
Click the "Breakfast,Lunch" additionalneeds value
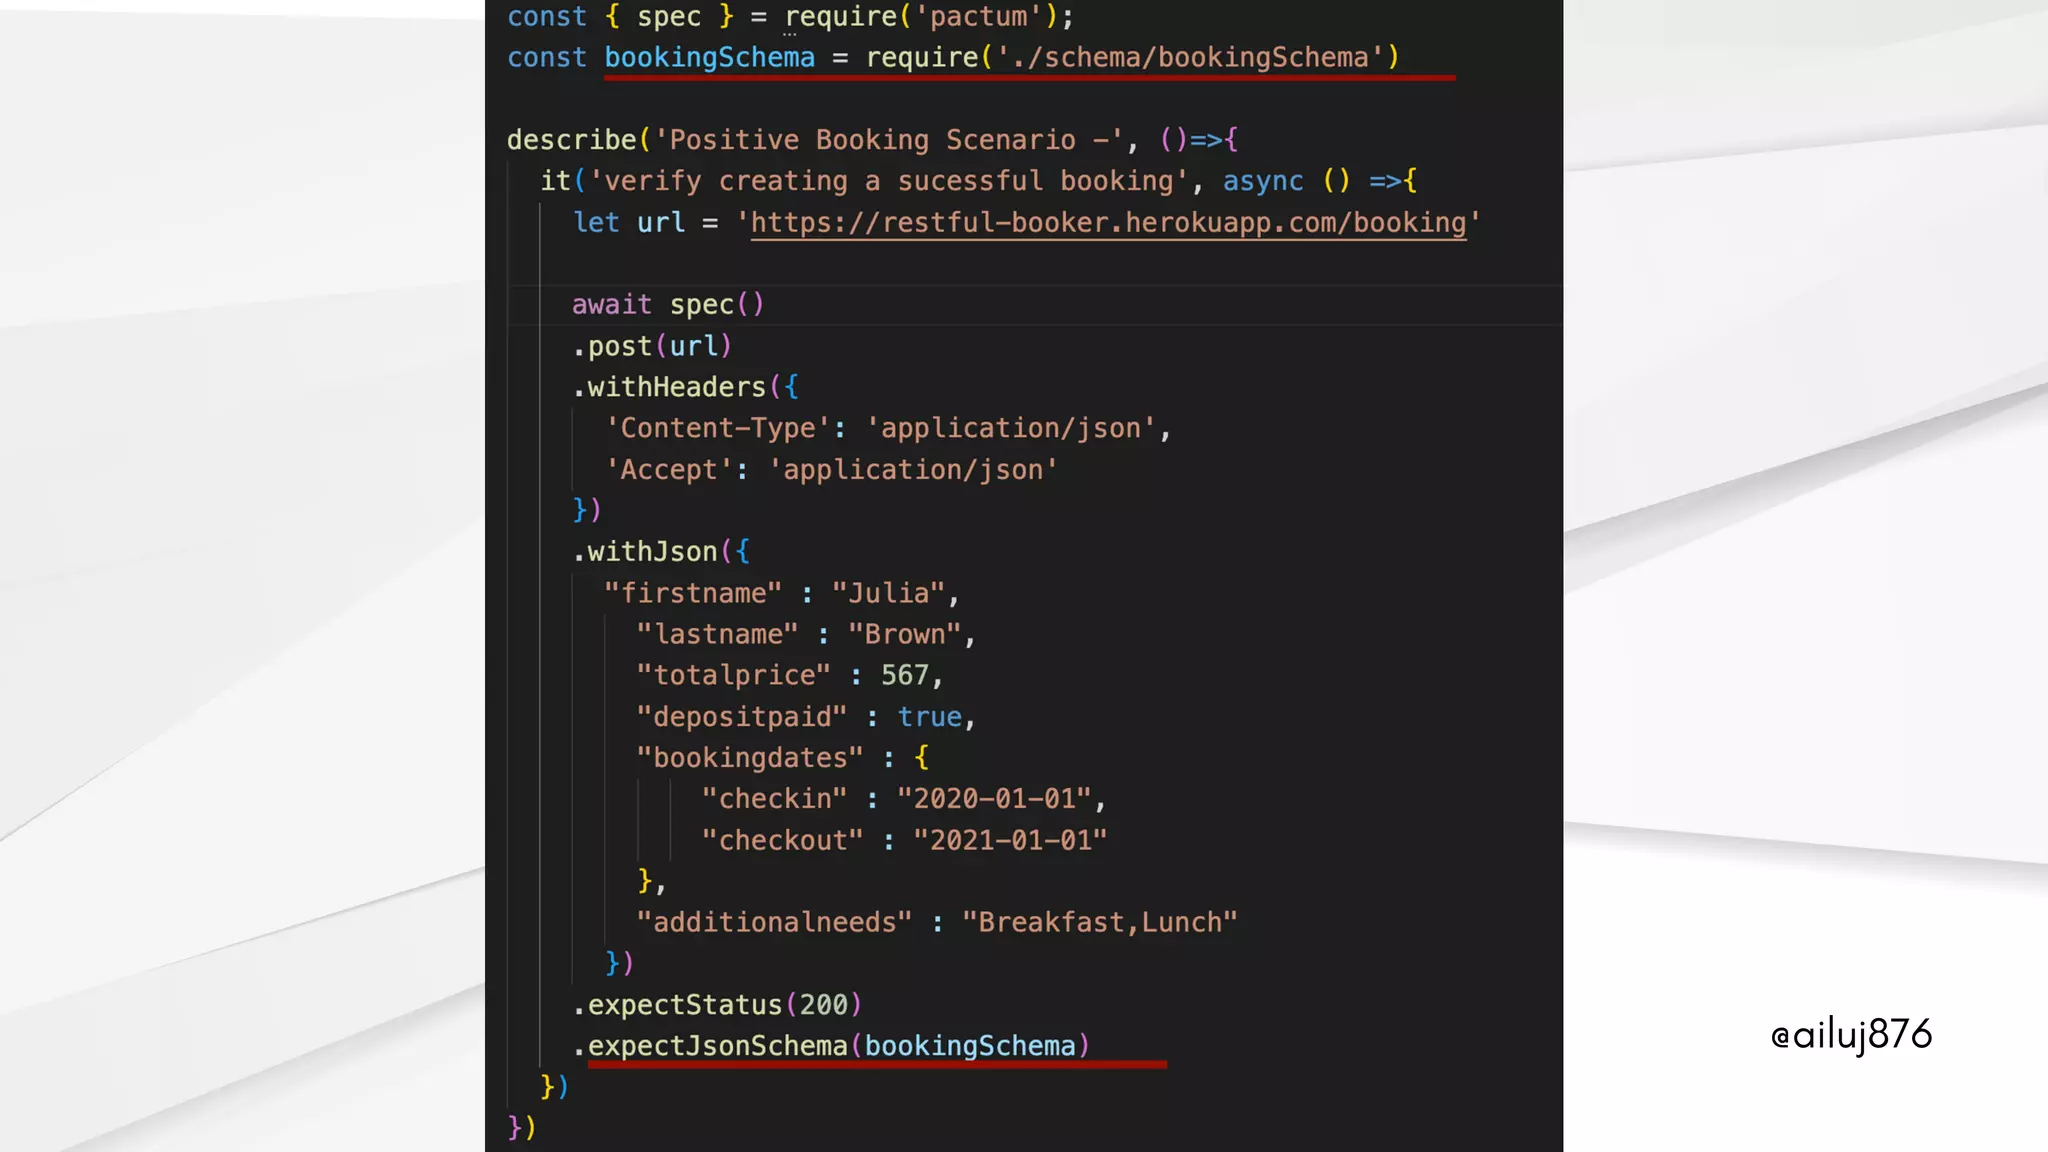[x=1099, y=922]
